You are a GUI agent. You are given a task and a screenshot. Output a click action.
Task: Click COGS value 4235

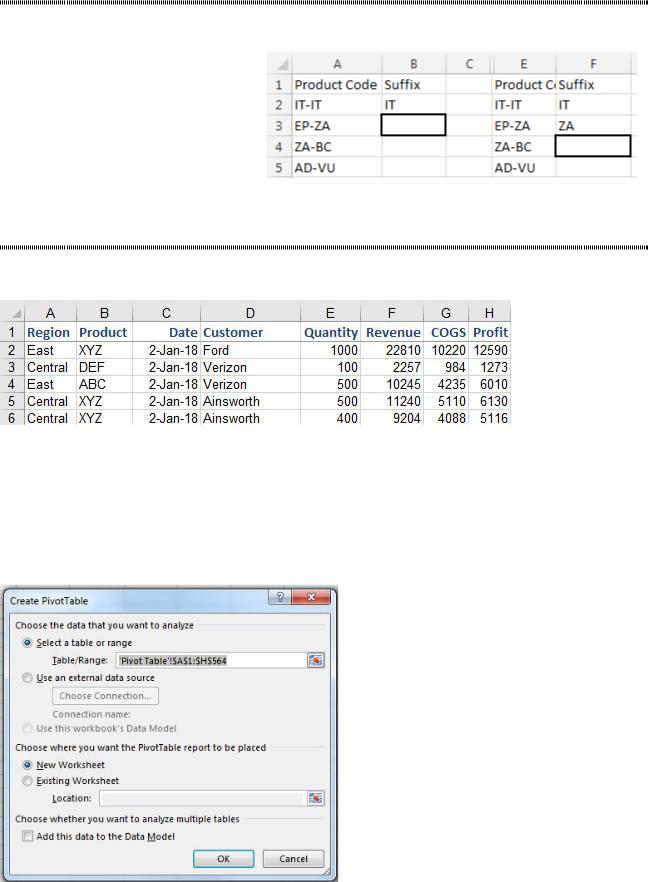(x=446, y=384)
